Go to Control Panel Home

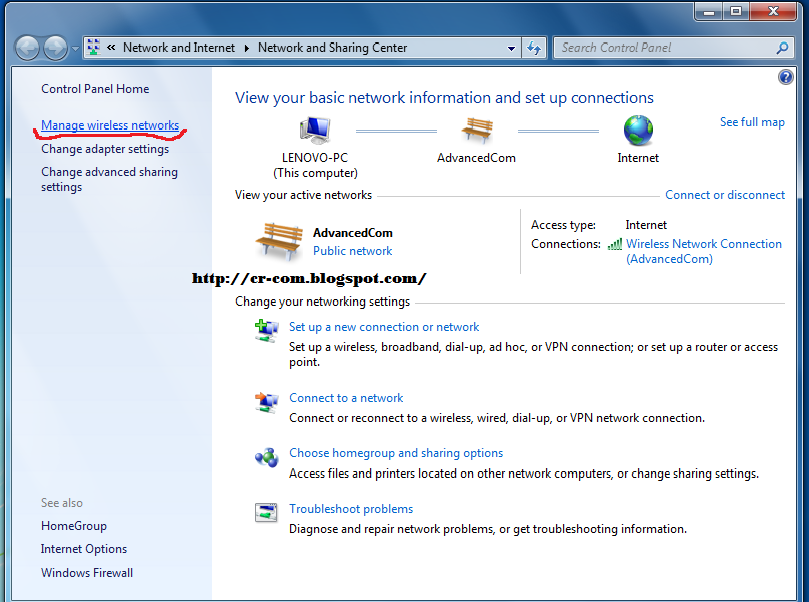point(95,89)
